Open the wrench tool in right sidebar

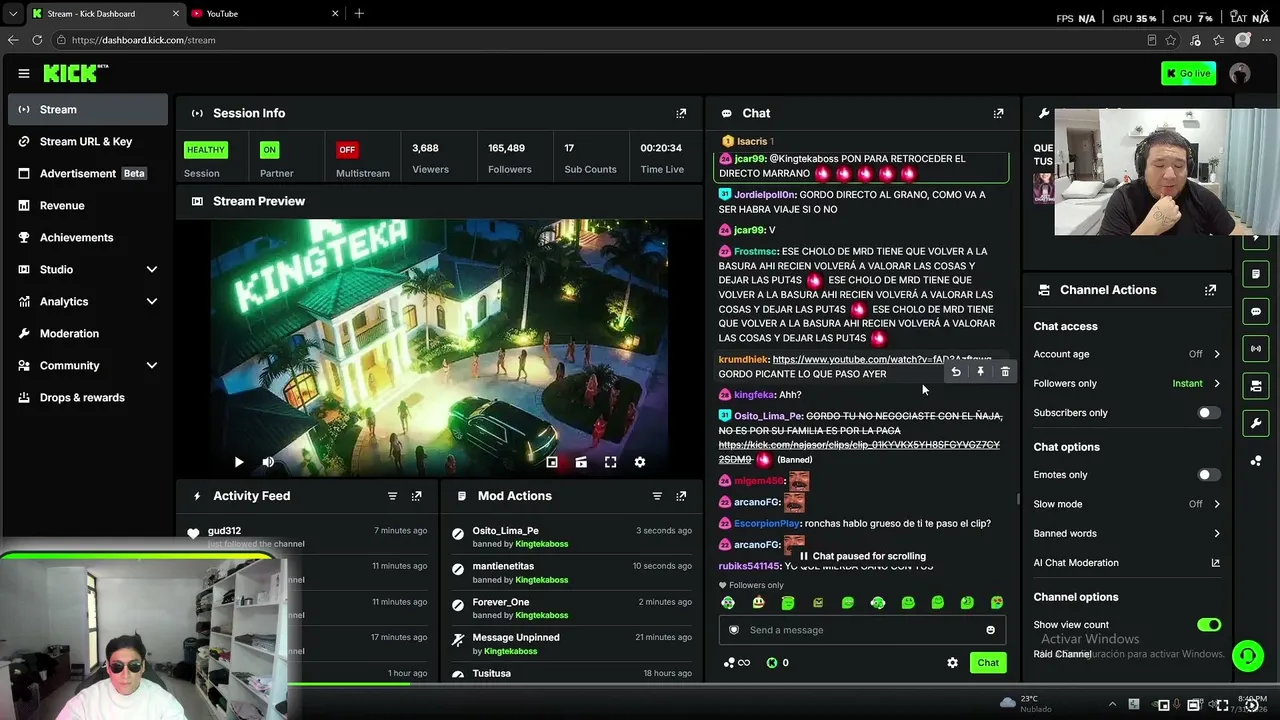pos(1256,424)
